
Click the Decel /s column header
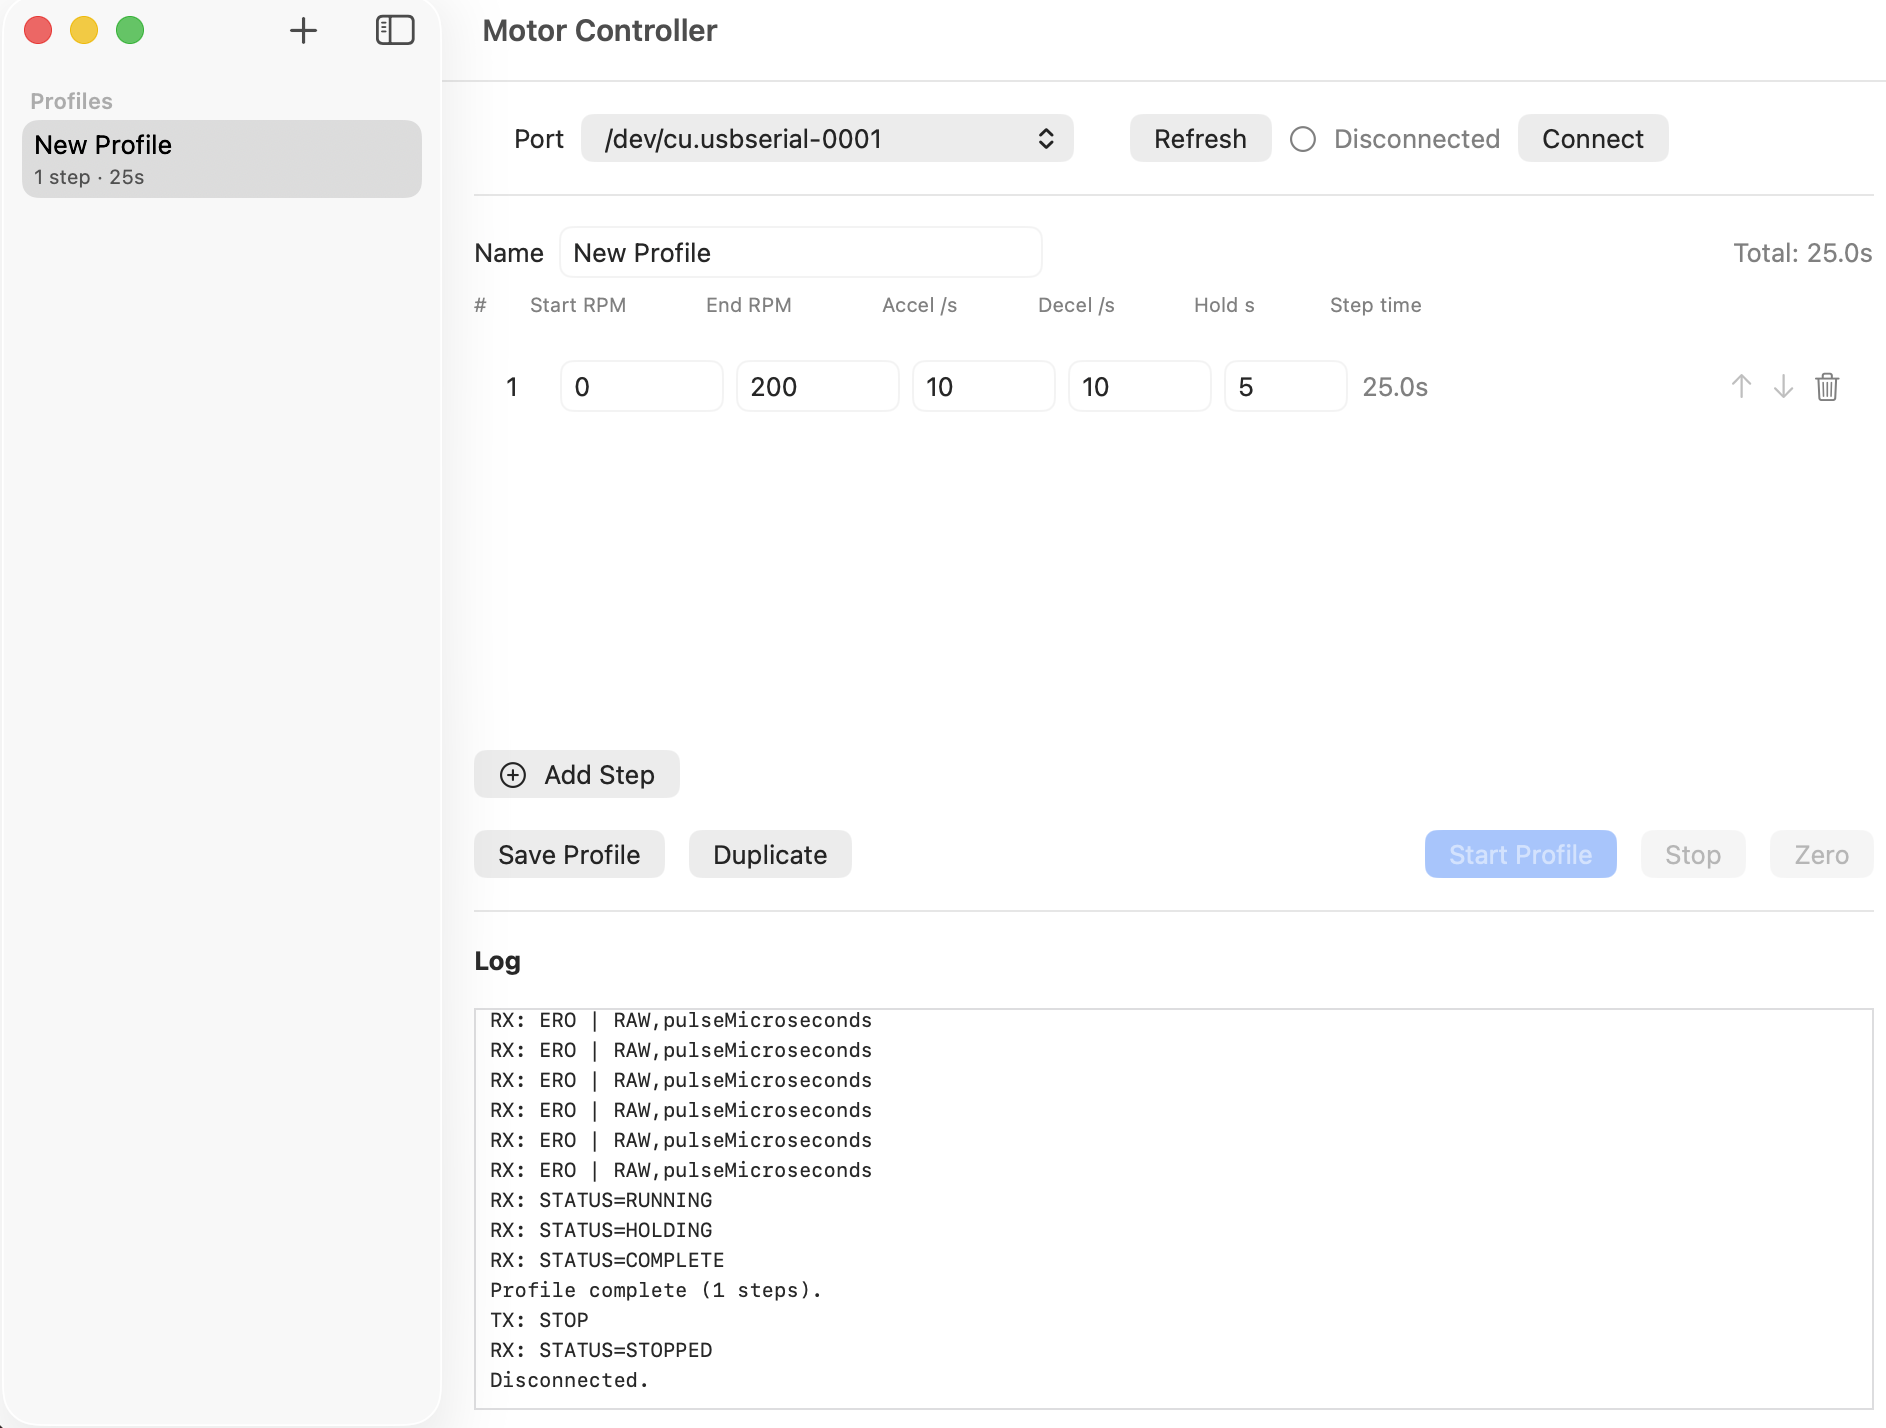(1076, 305)
